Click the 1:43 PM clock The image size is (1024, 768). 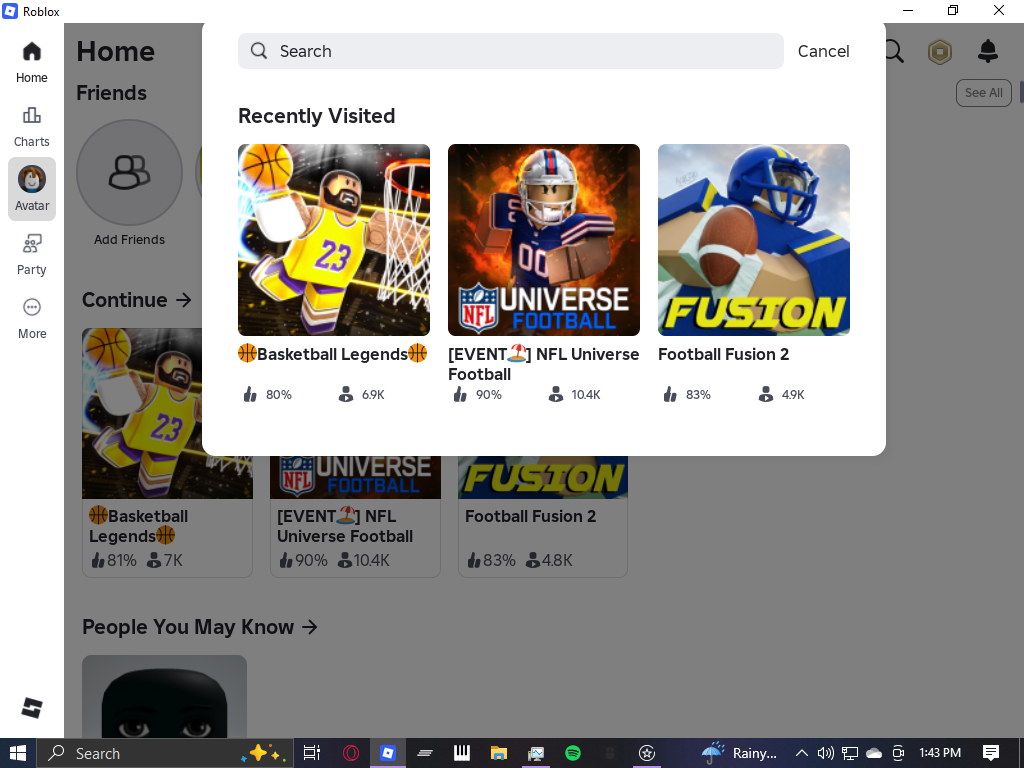(x=940, y=753)
